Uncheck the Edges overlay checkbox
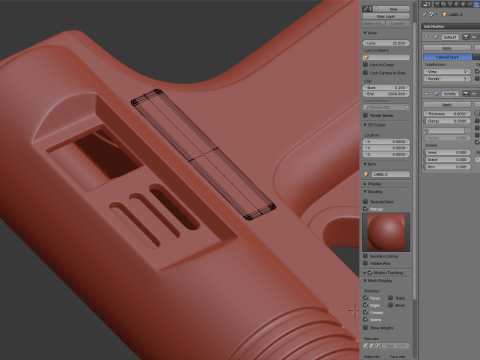The height and width of the screenshot is (360, 480). coord(365,305)
